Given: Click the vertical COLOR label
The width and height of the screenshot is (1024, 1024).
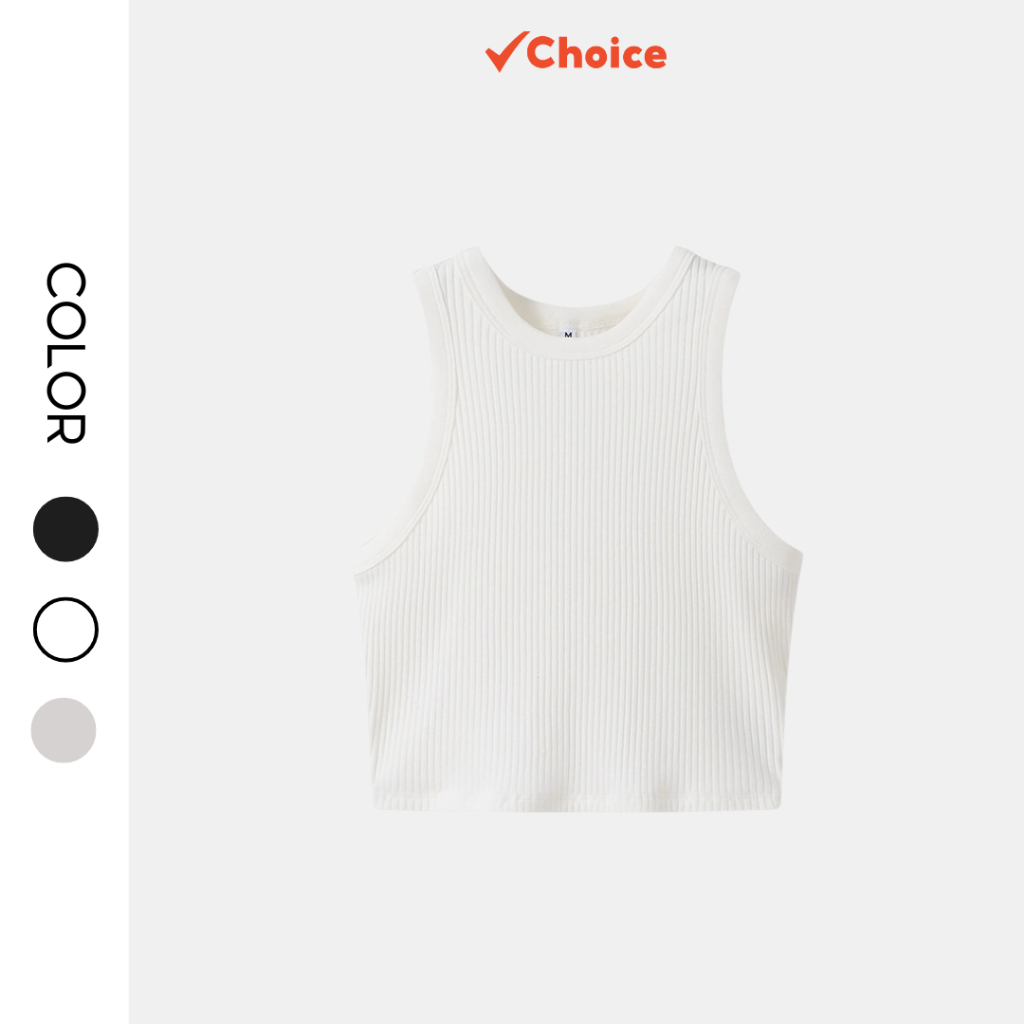Looking at the screenshot, I should coord(66,353).
